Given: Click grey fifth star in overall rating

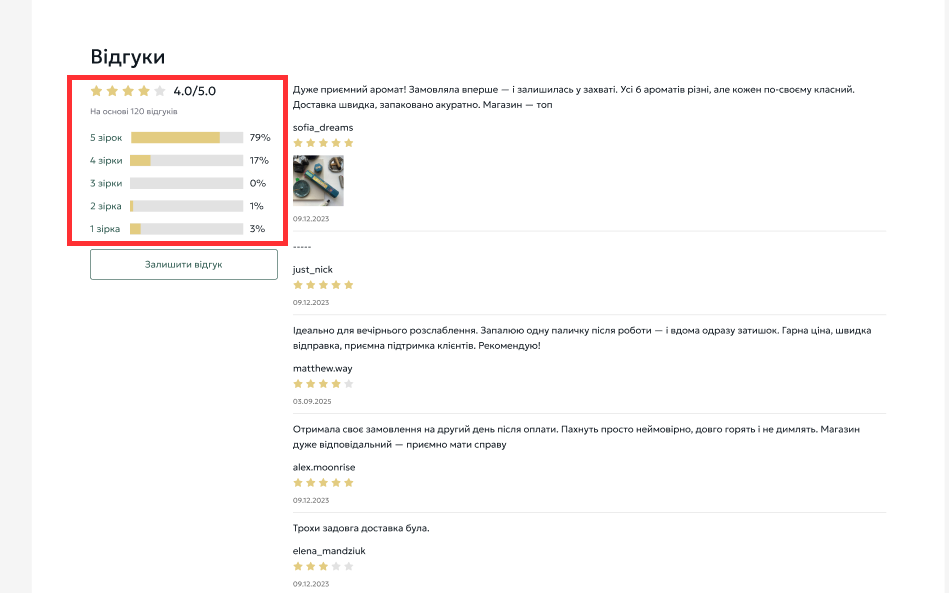Looking at the screenshot, I should [159, 91].
